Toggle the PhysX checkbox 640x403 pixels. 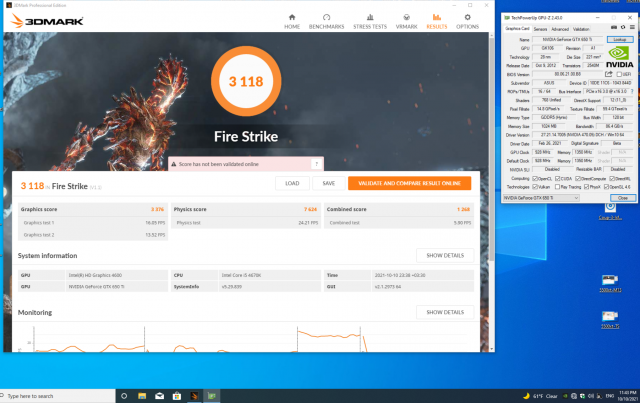[x=586, y=187]
